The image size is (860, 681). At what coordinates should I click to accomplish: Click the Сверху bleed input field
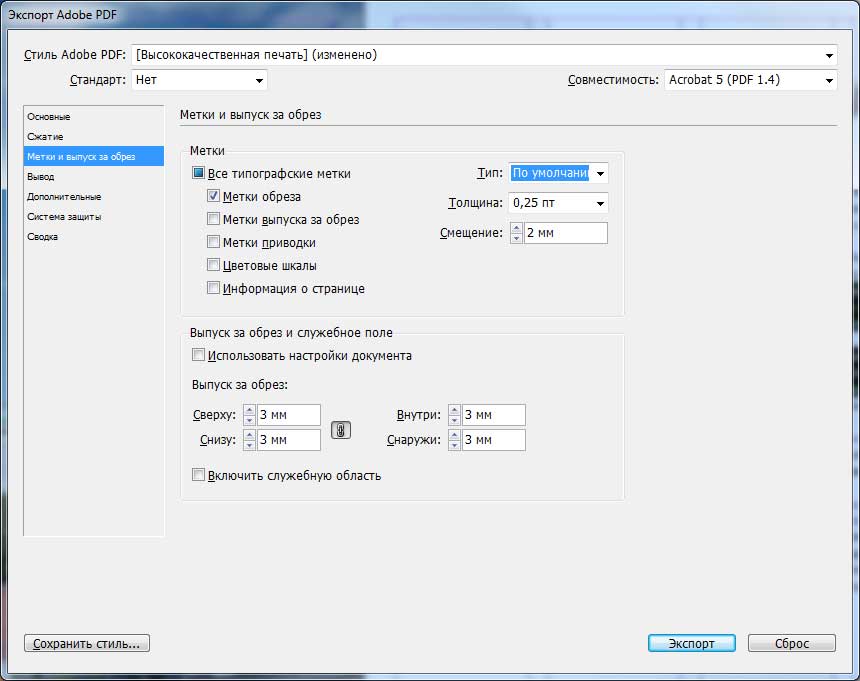[288, 415]
